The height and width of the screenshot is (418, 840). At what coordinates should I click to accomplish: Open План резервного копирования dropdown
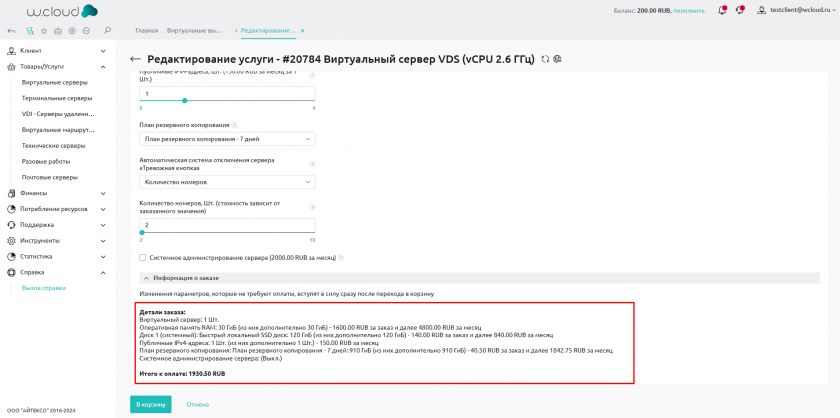coord(227,138)
